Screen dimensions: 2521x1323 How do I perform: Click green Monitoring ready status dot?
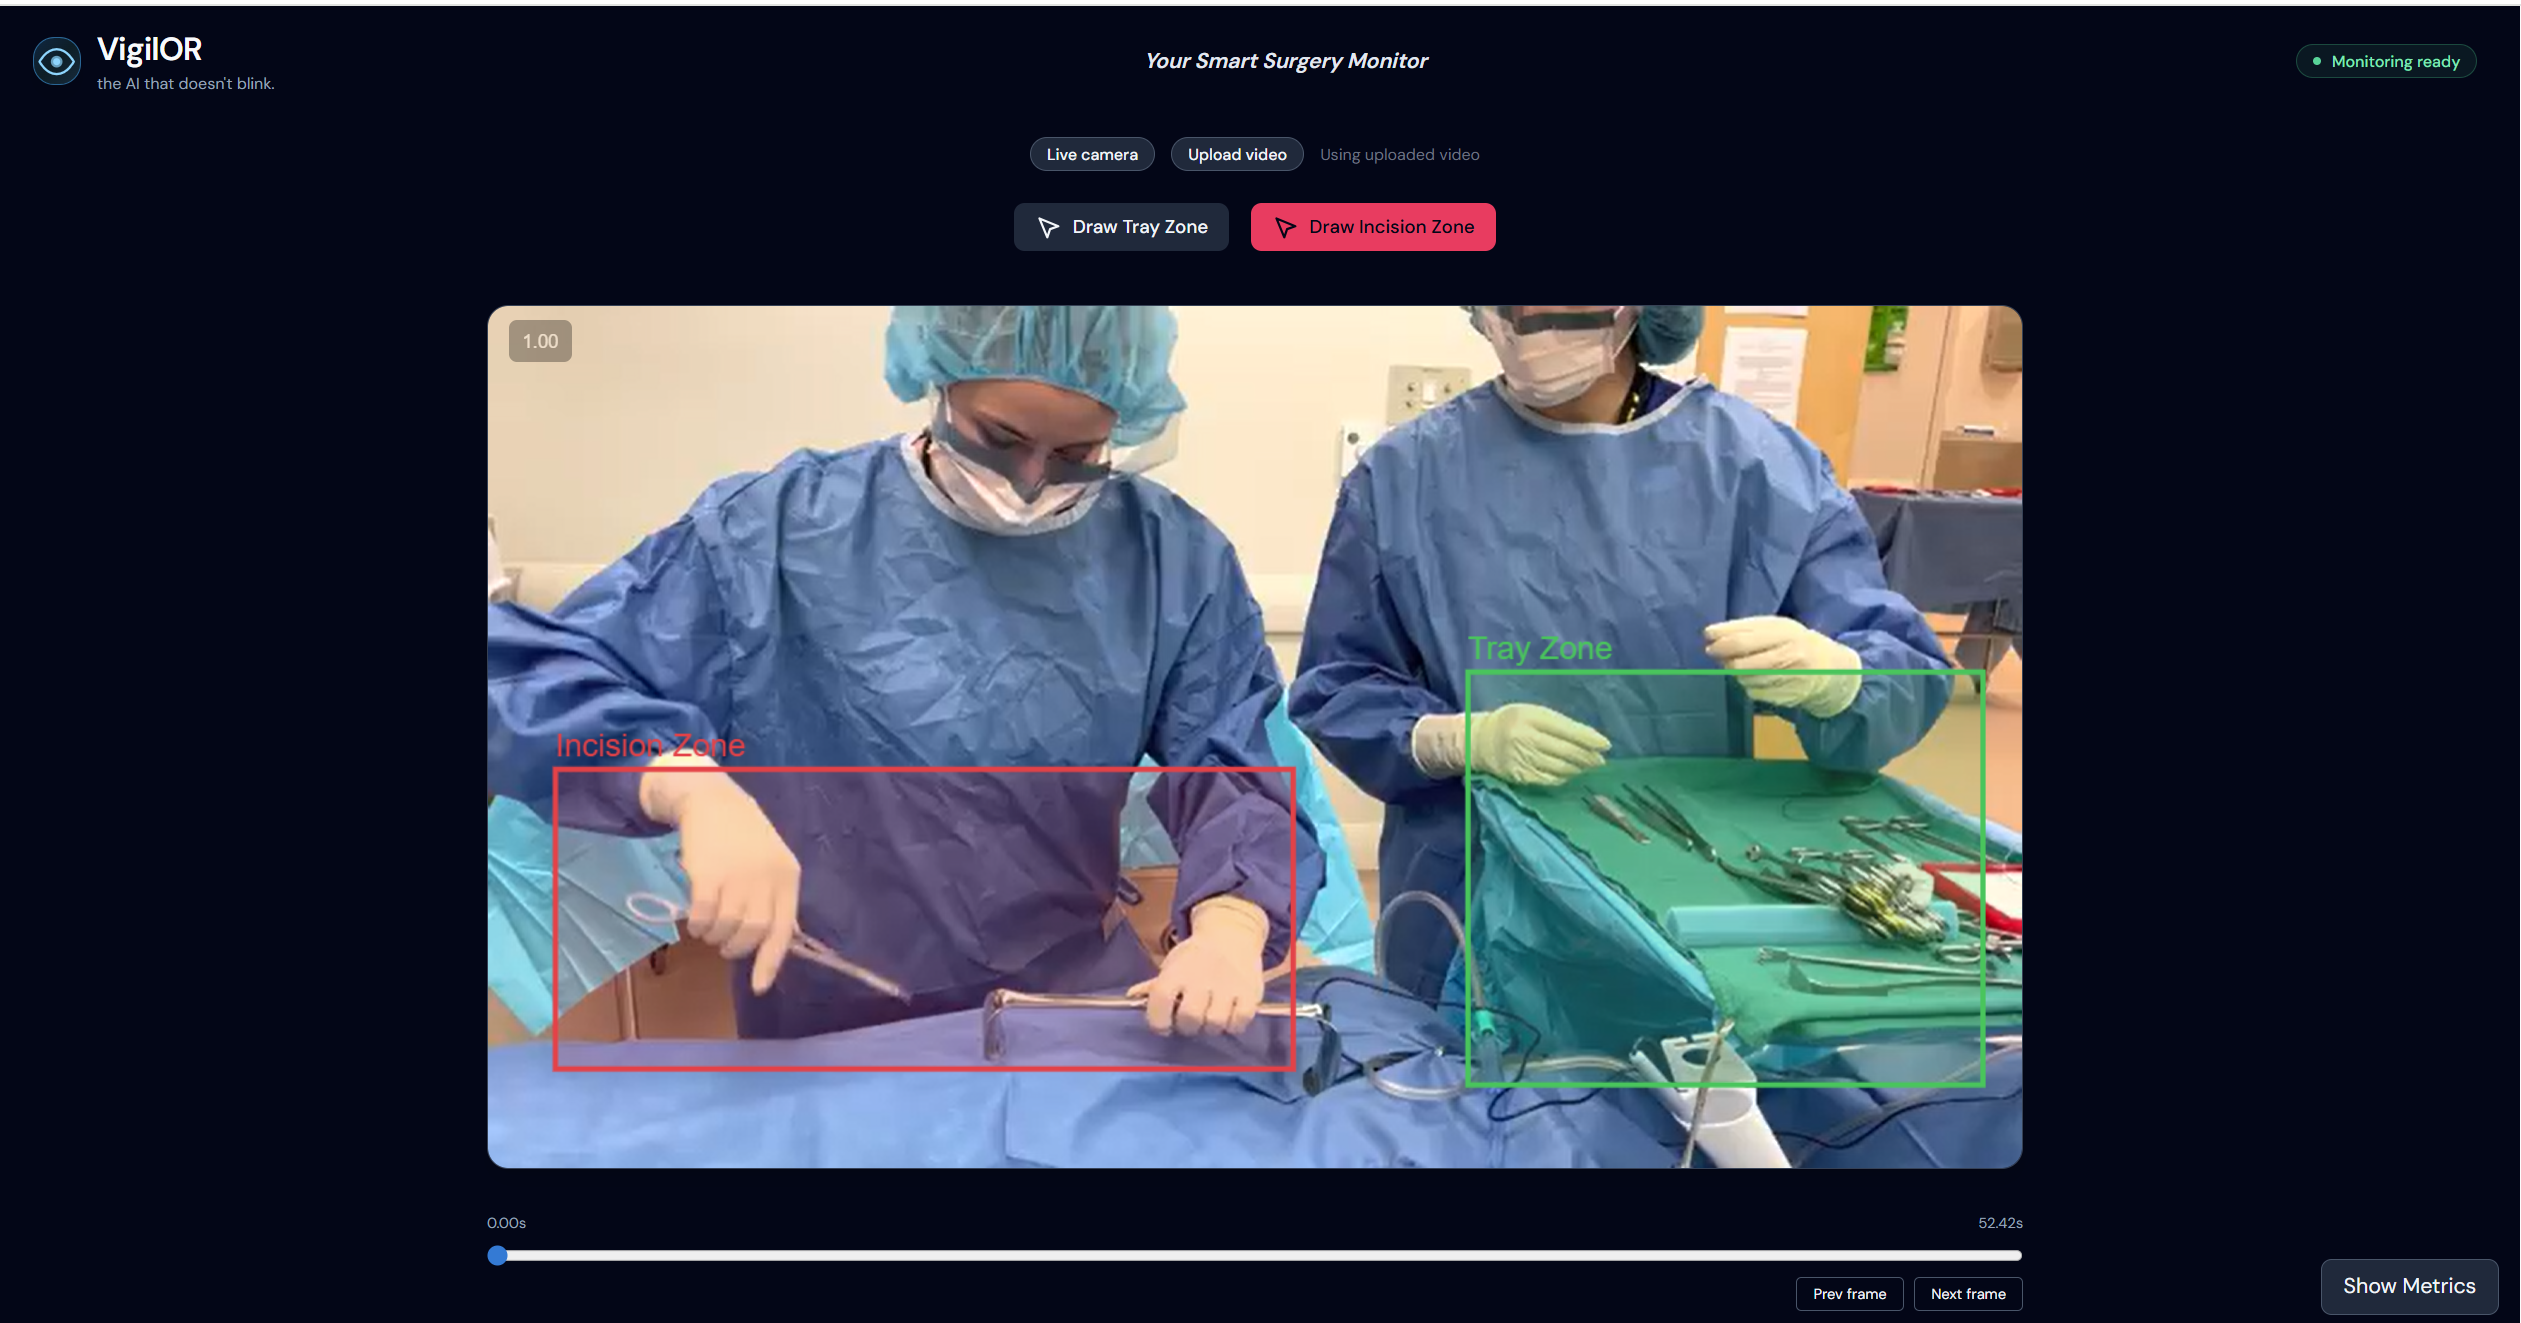click(2316, 62)
